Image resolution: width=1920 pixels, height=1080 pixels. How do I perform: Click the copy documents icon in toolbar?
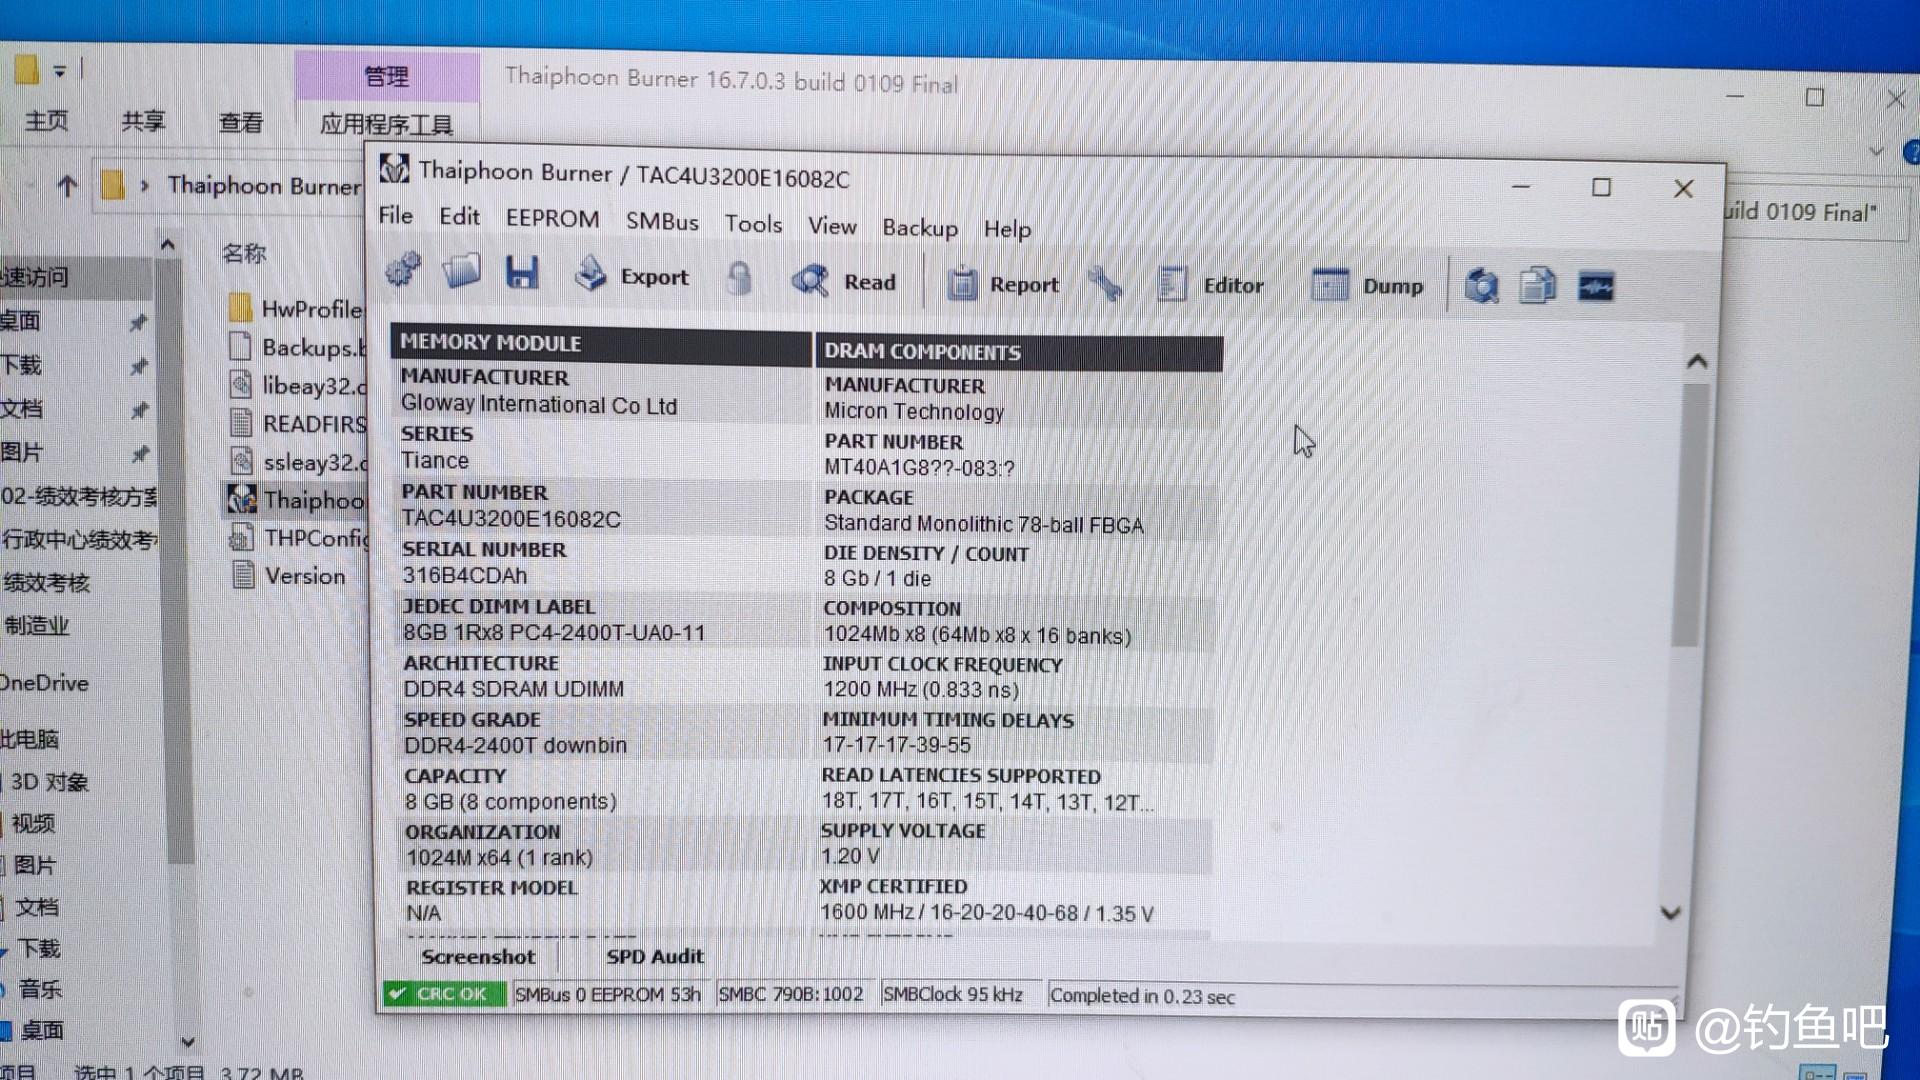[x=1538, y=287]
